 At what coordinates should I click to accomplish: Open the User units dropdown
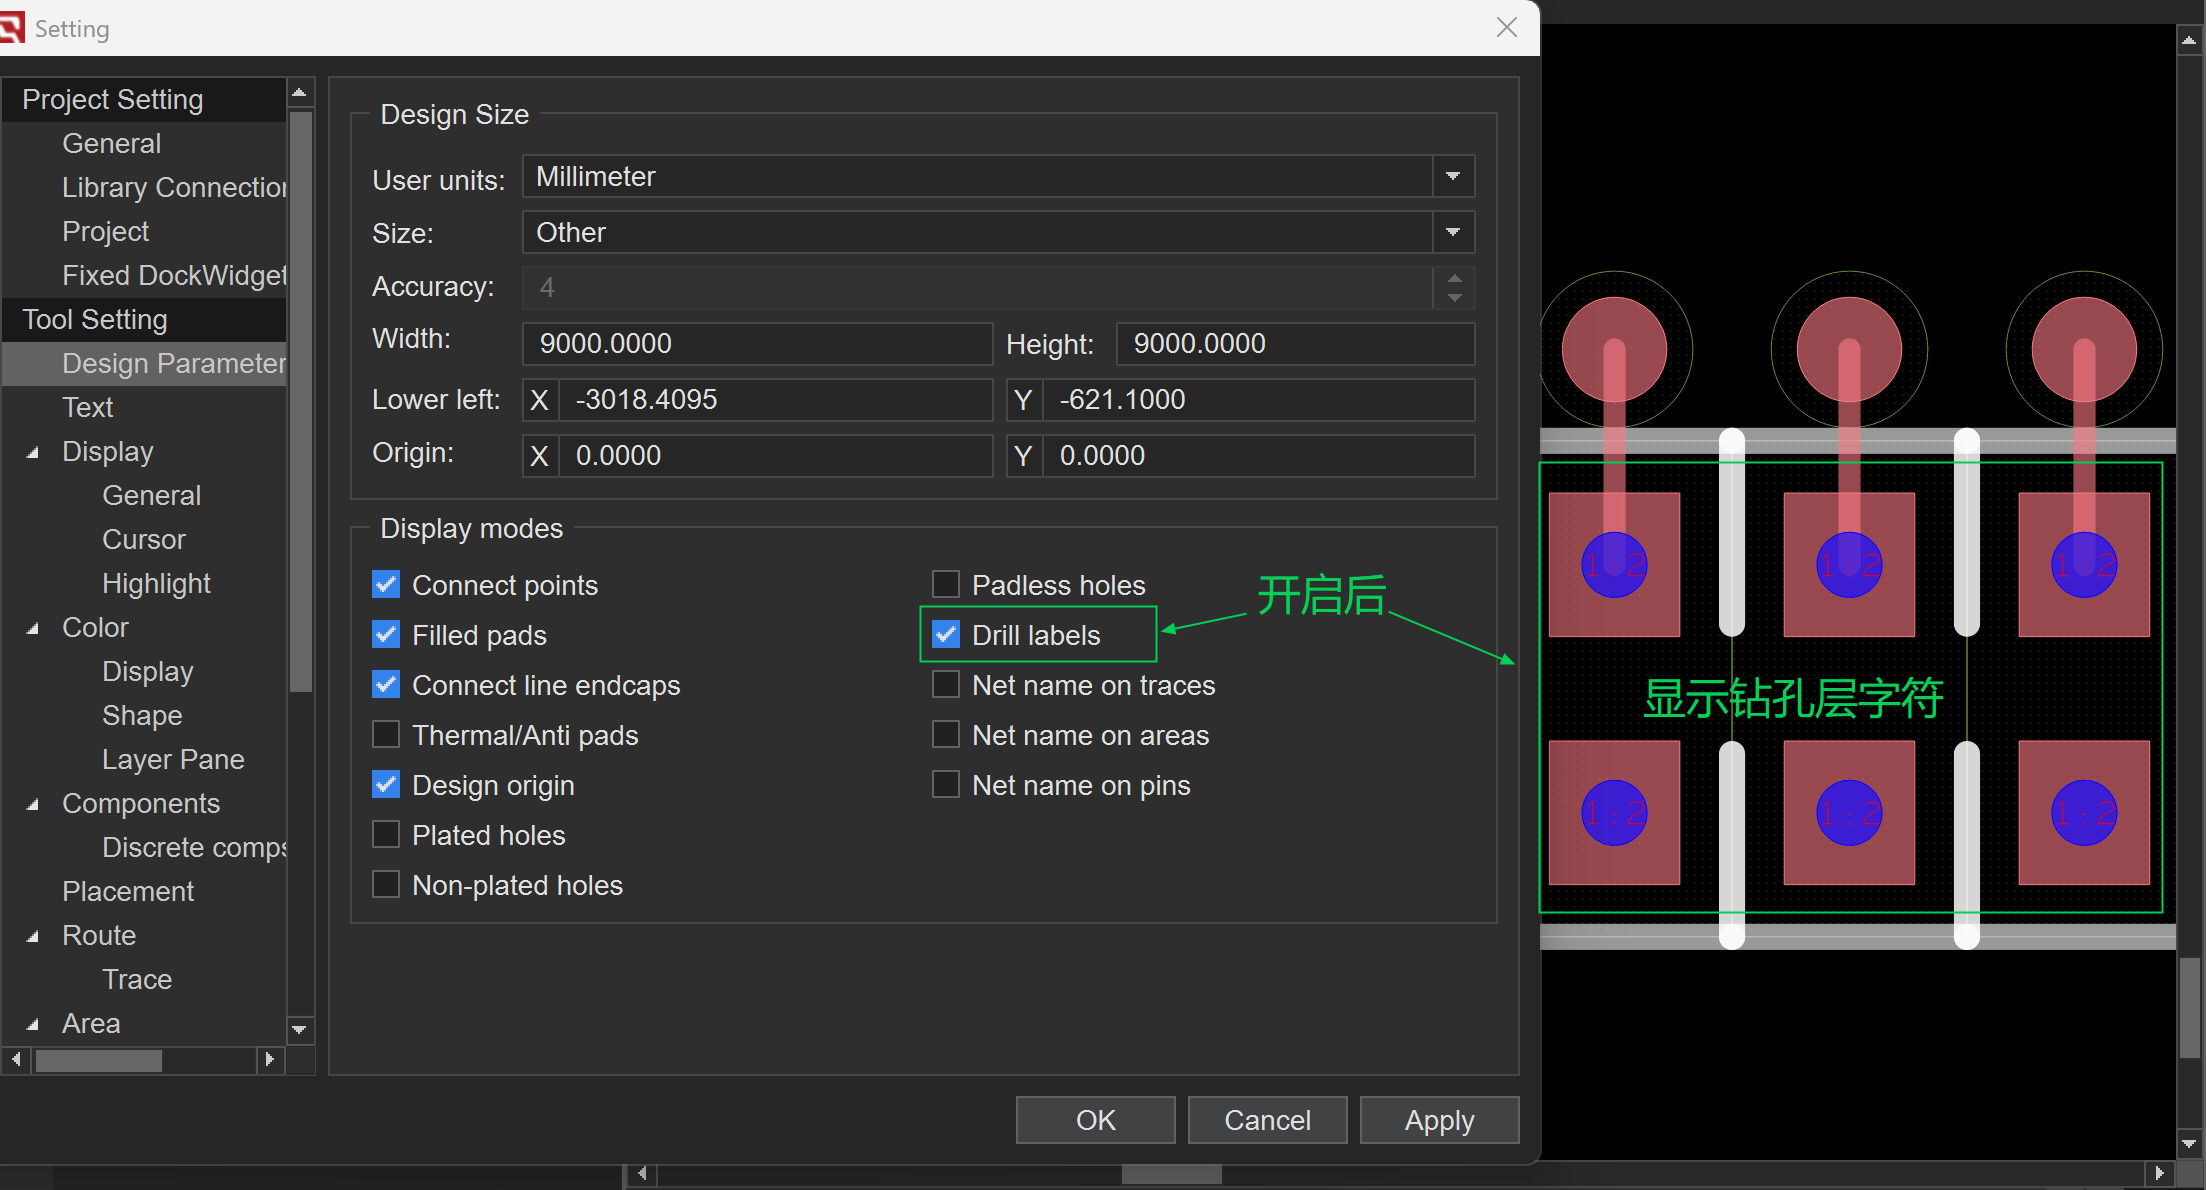[1453, 177]
